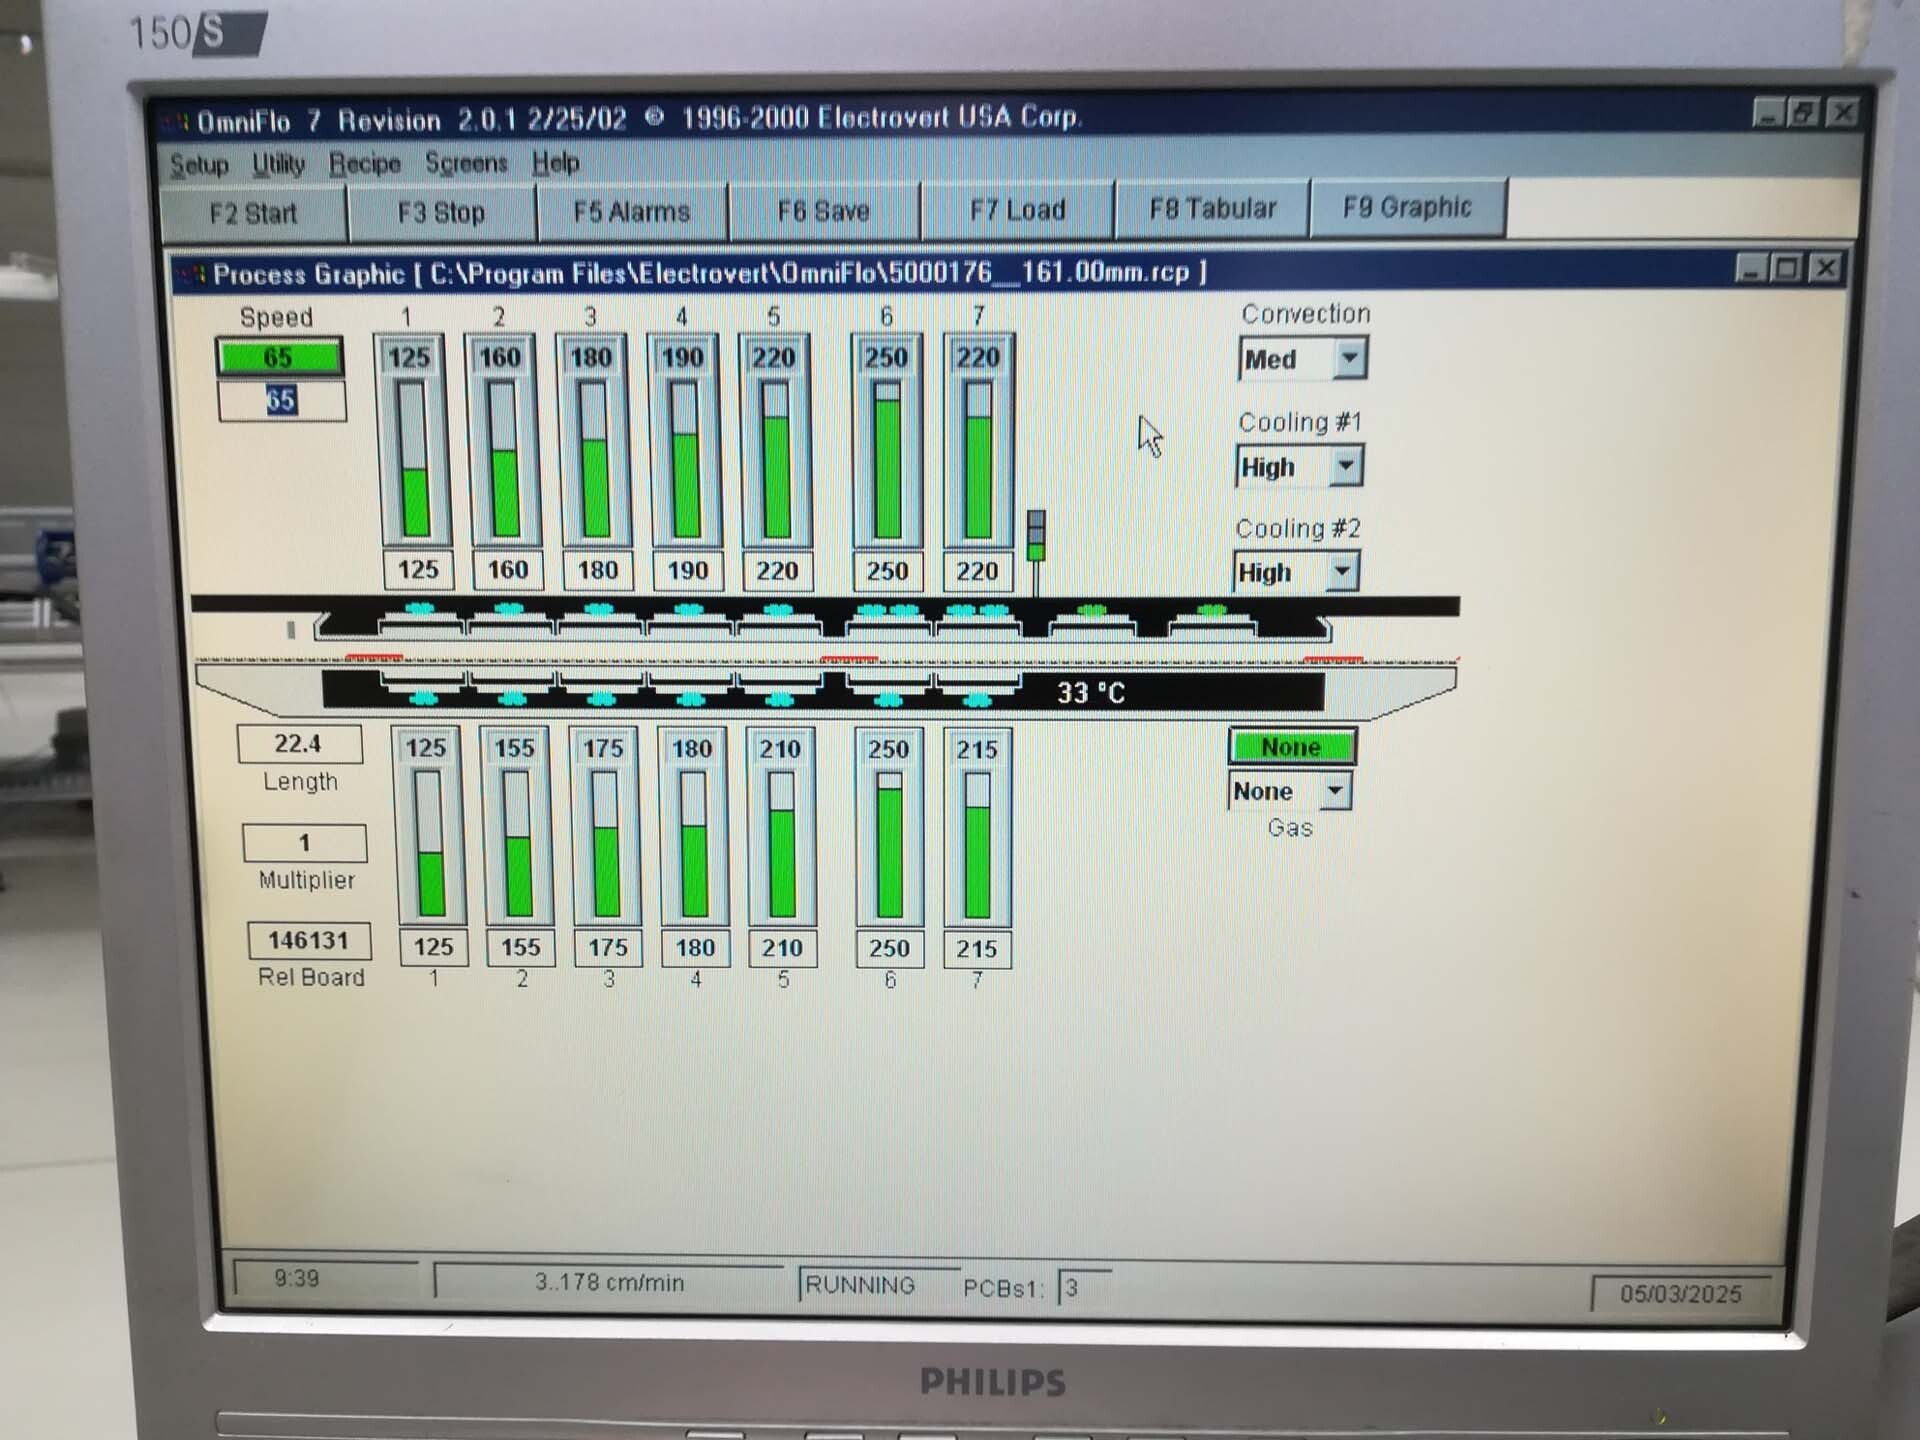This screenshot has height=1440, width=1920.
Task: Open the Gas None dropdown
Action: click(1335, 791)
